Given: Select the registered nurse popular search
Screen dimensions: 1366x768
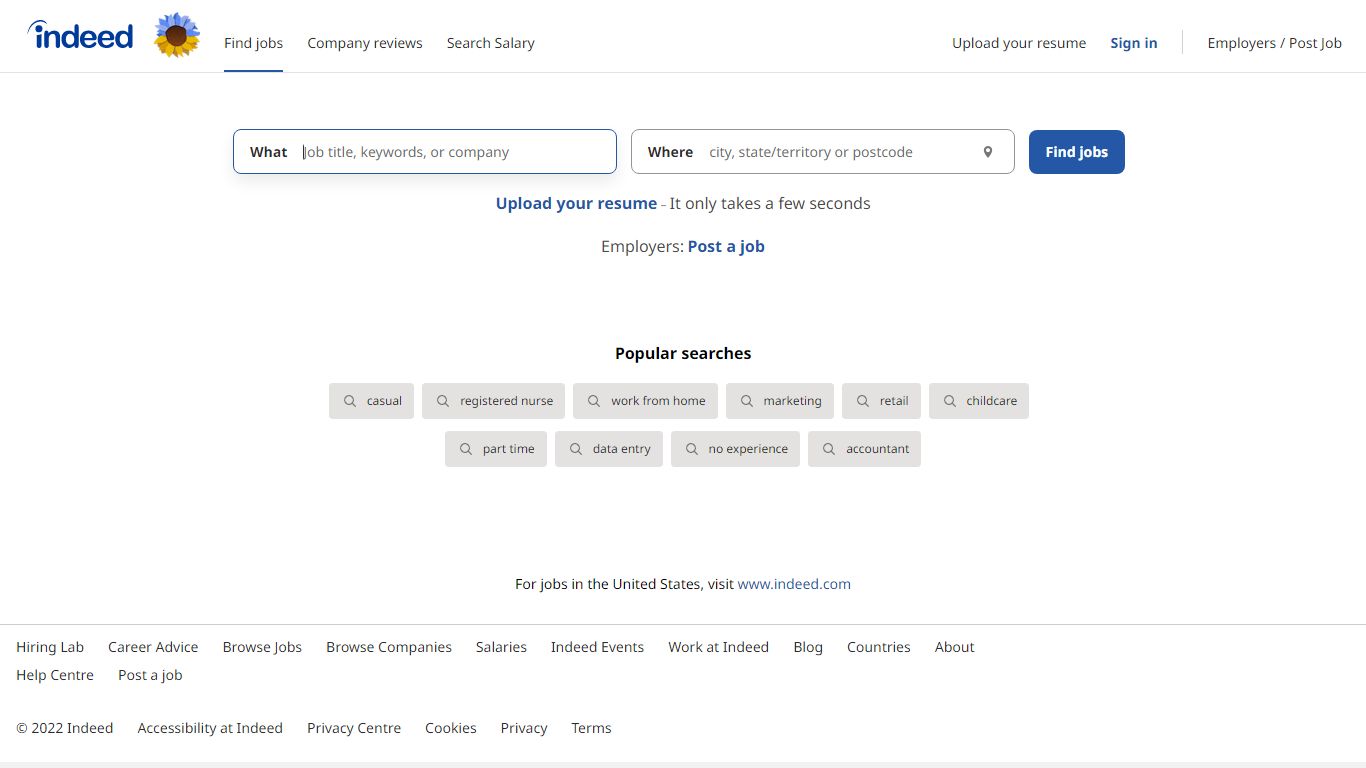Looking at the screenshot, I should [x=494, y=401].
